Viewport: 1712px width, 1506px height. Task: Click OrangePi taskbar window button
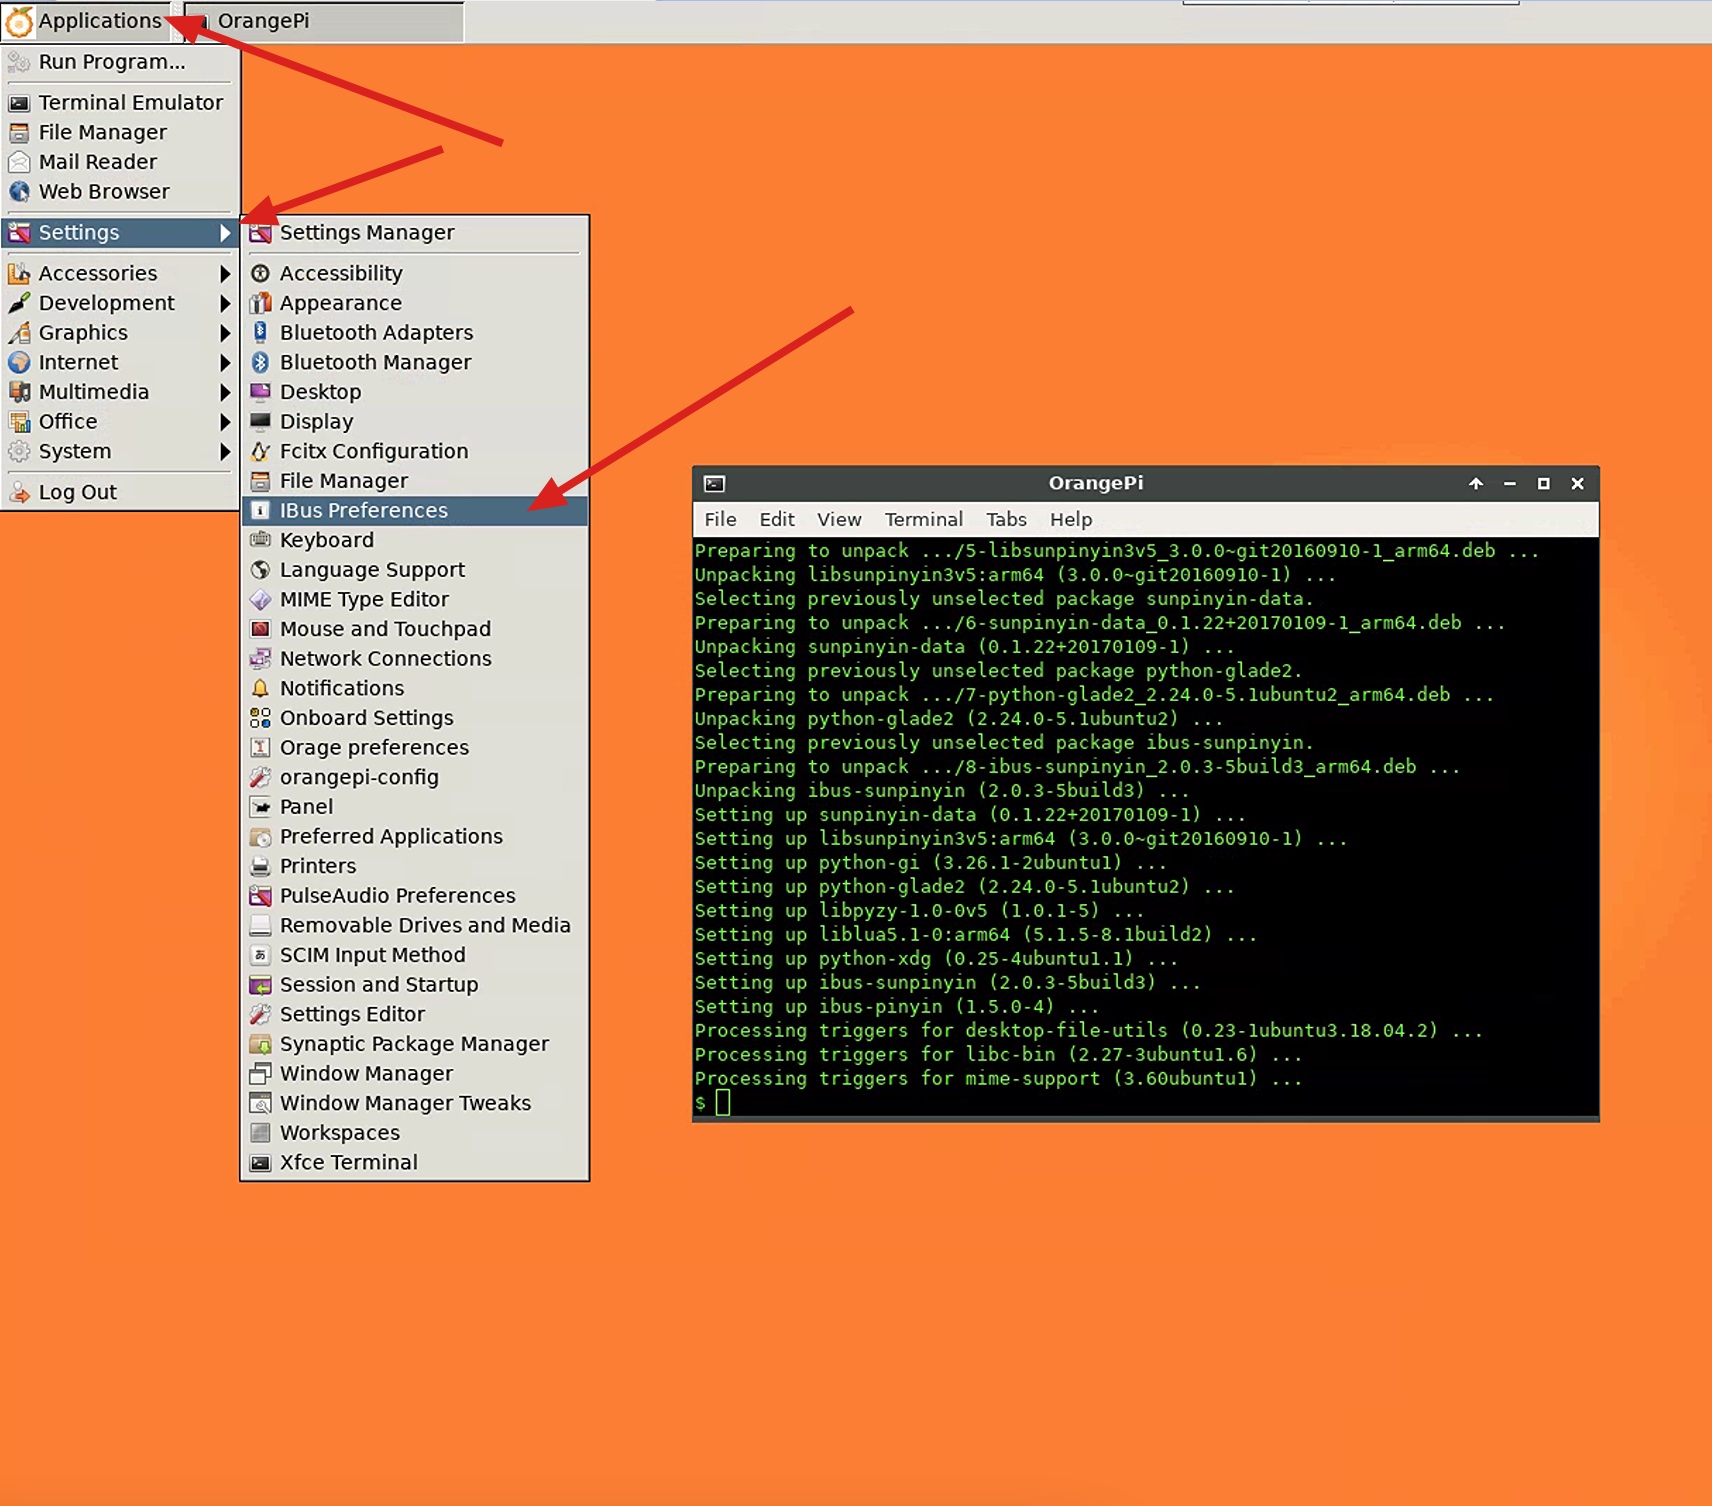[325, 21]
